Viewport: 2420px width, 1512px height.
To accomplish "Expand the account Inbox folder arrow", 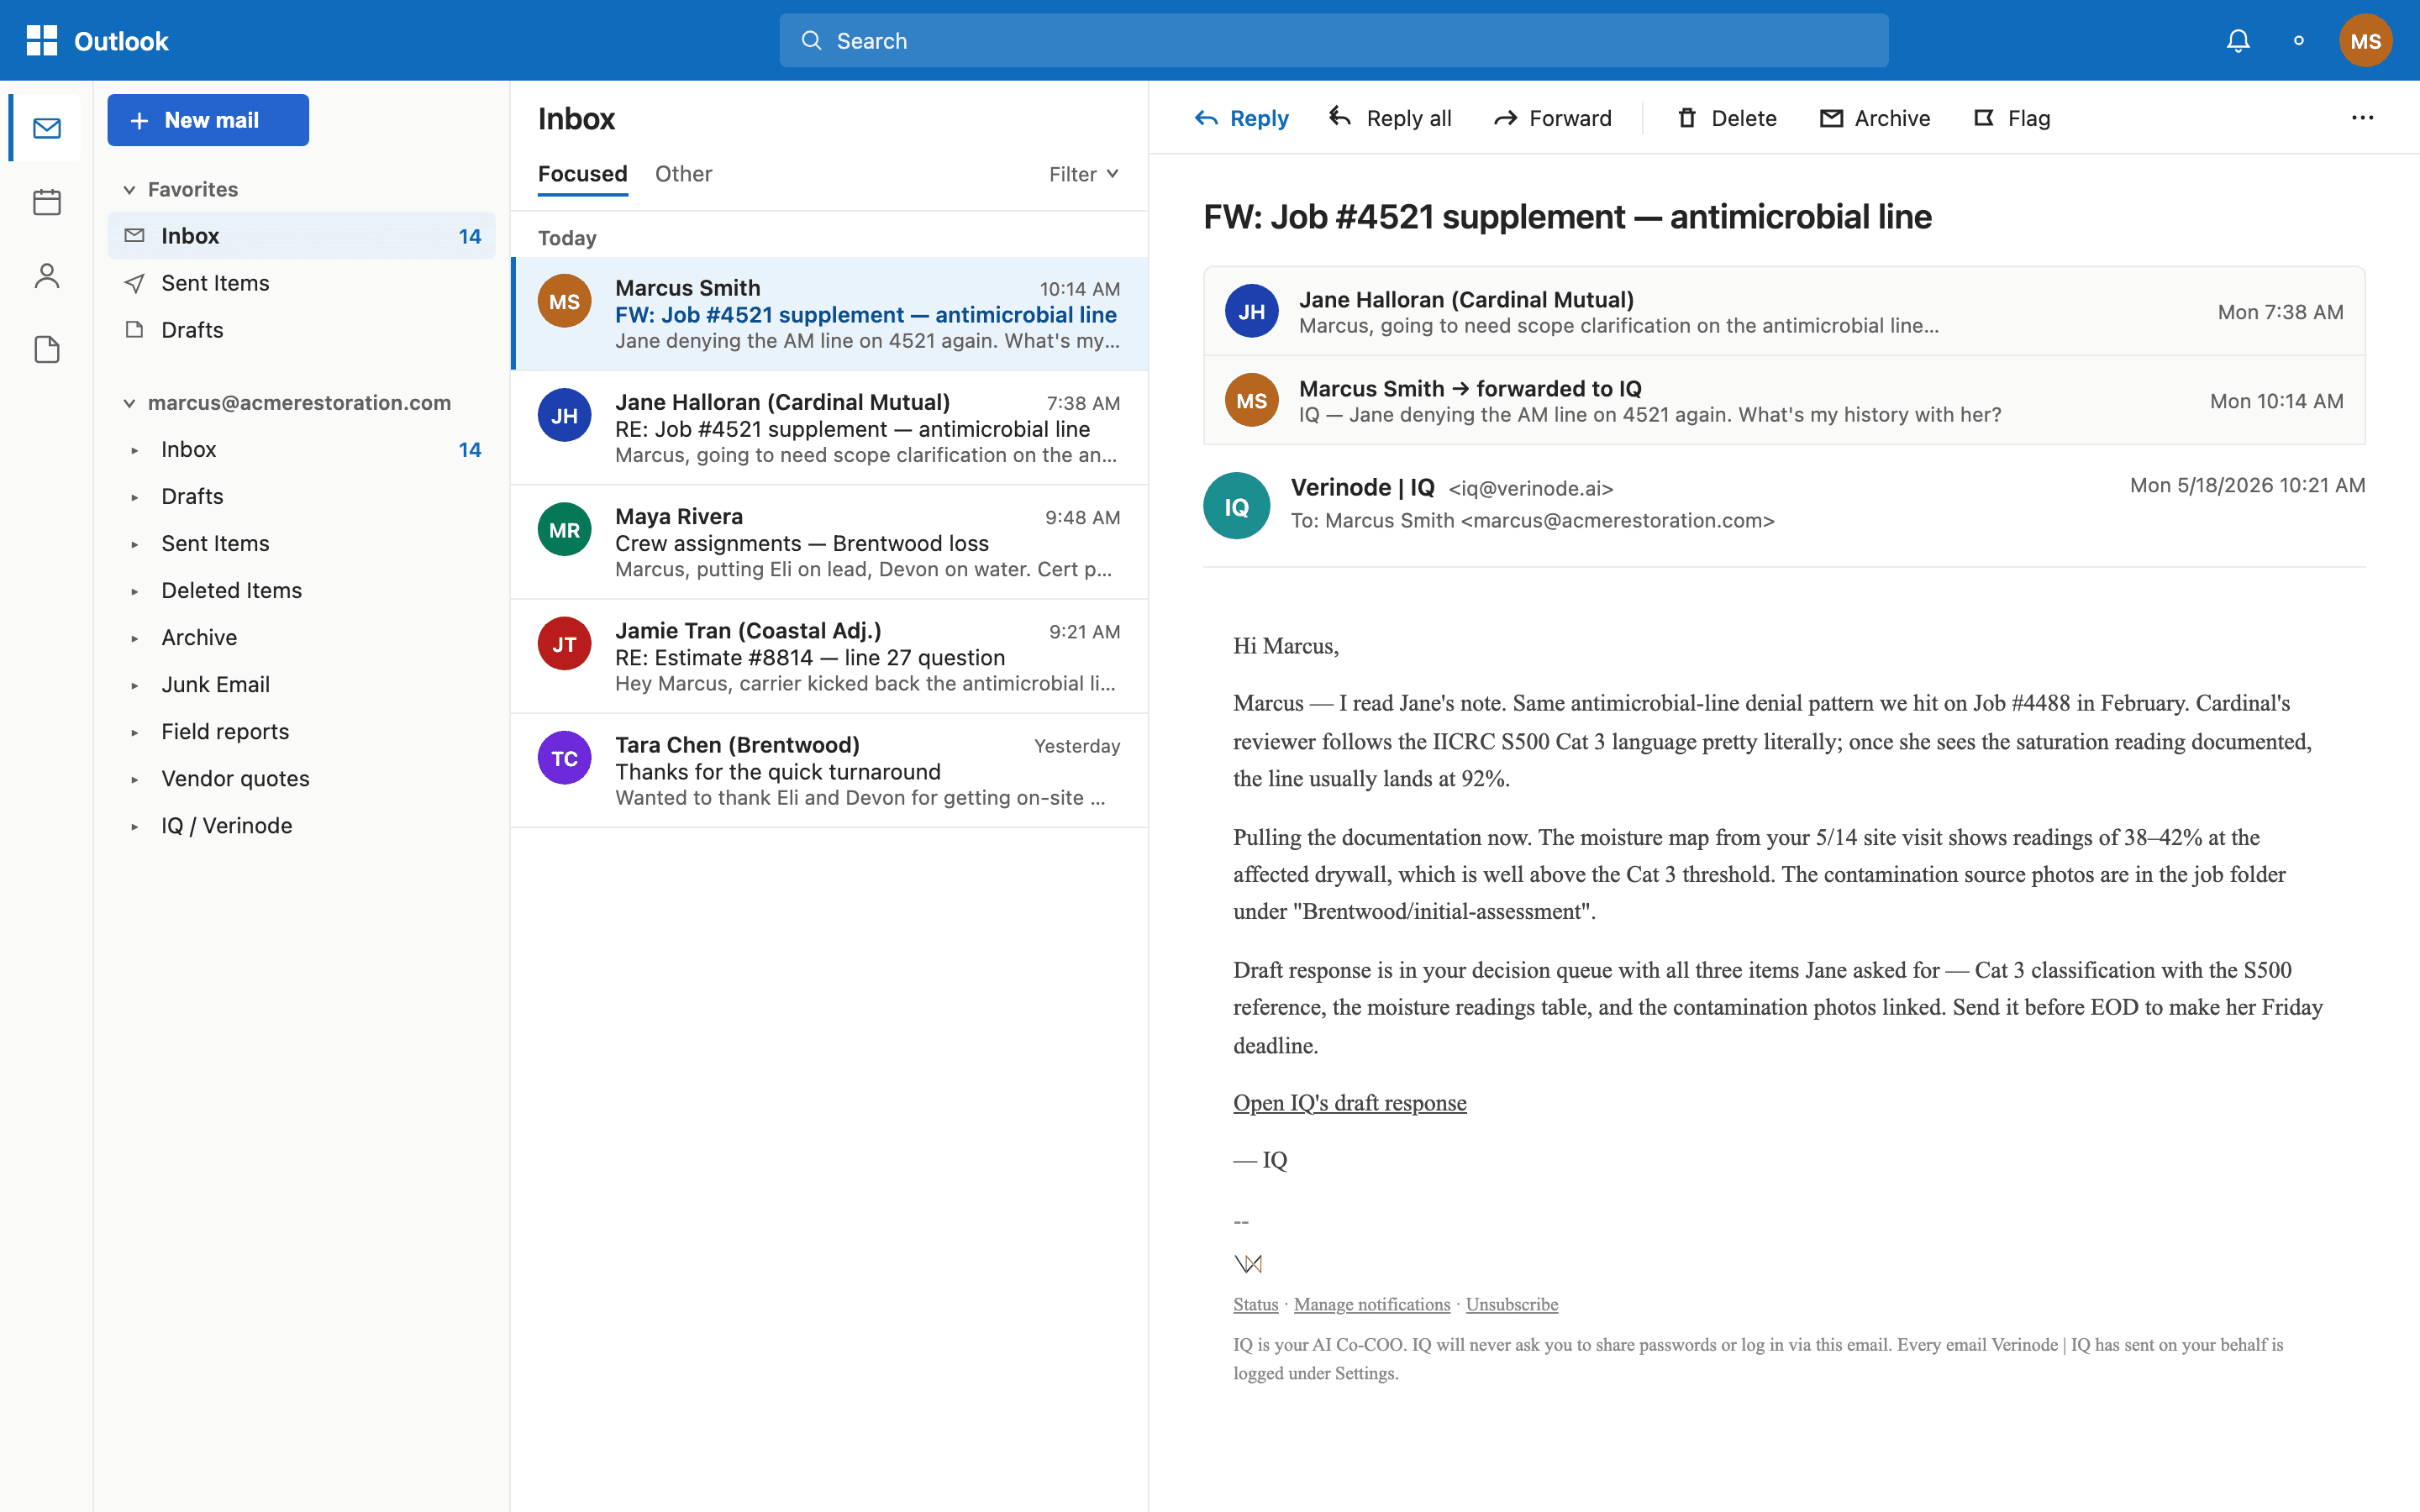I will click(x=134, y=450).
